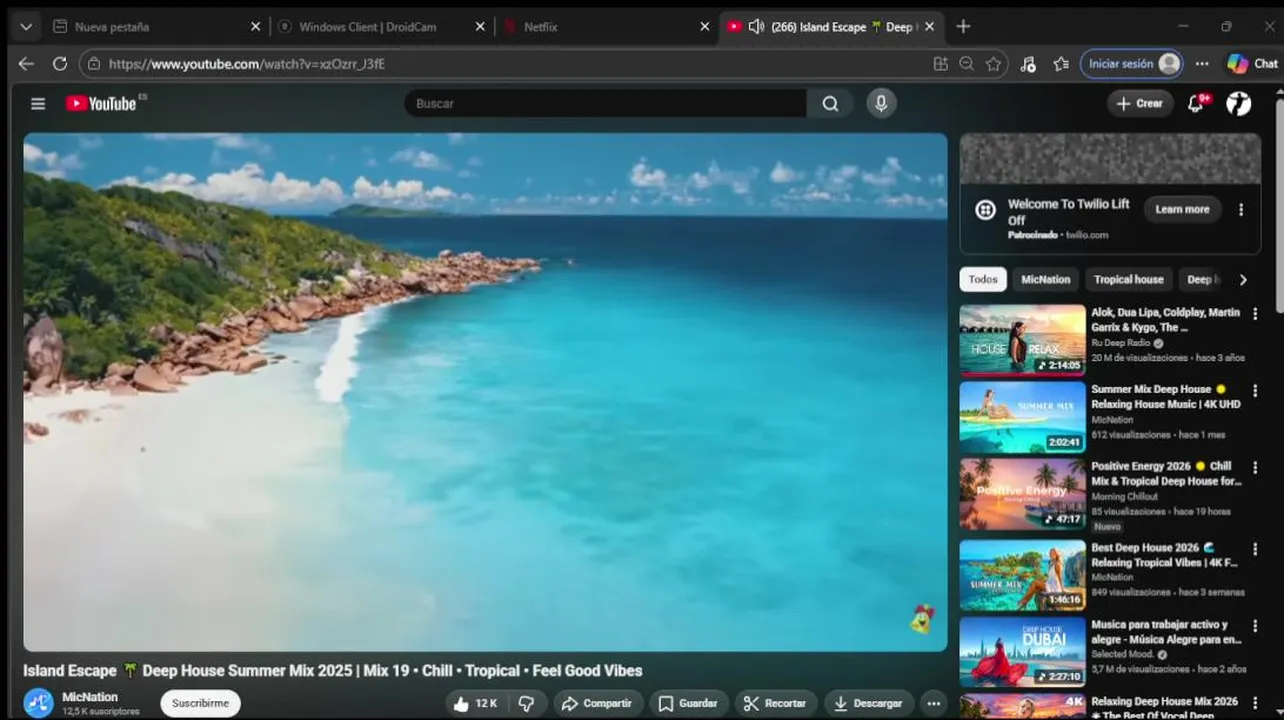Open options for Positive Energy 2026 video

click(x=1255, y=468)
